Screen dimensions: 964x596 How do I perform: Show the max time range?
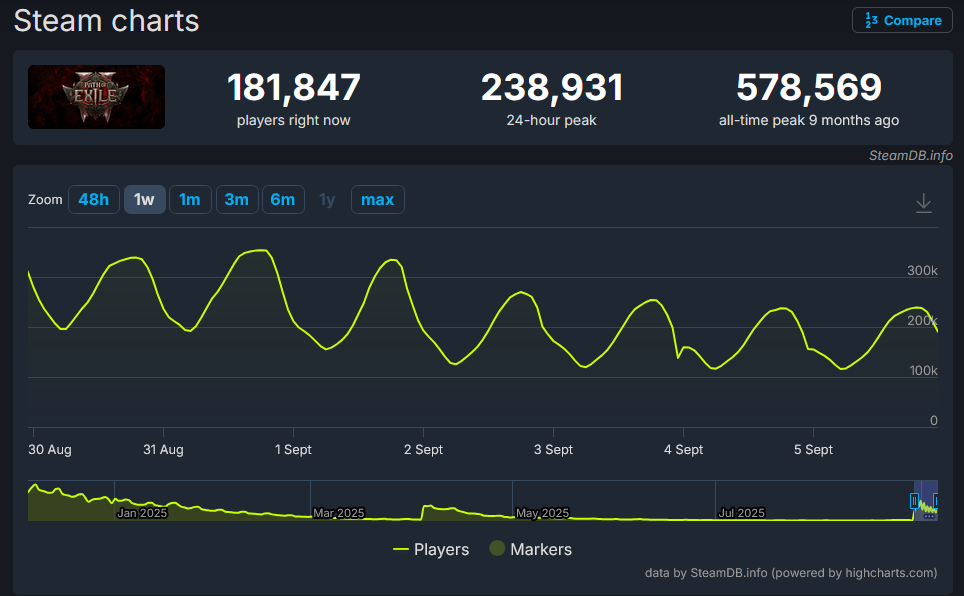click(x=377, y=199)
